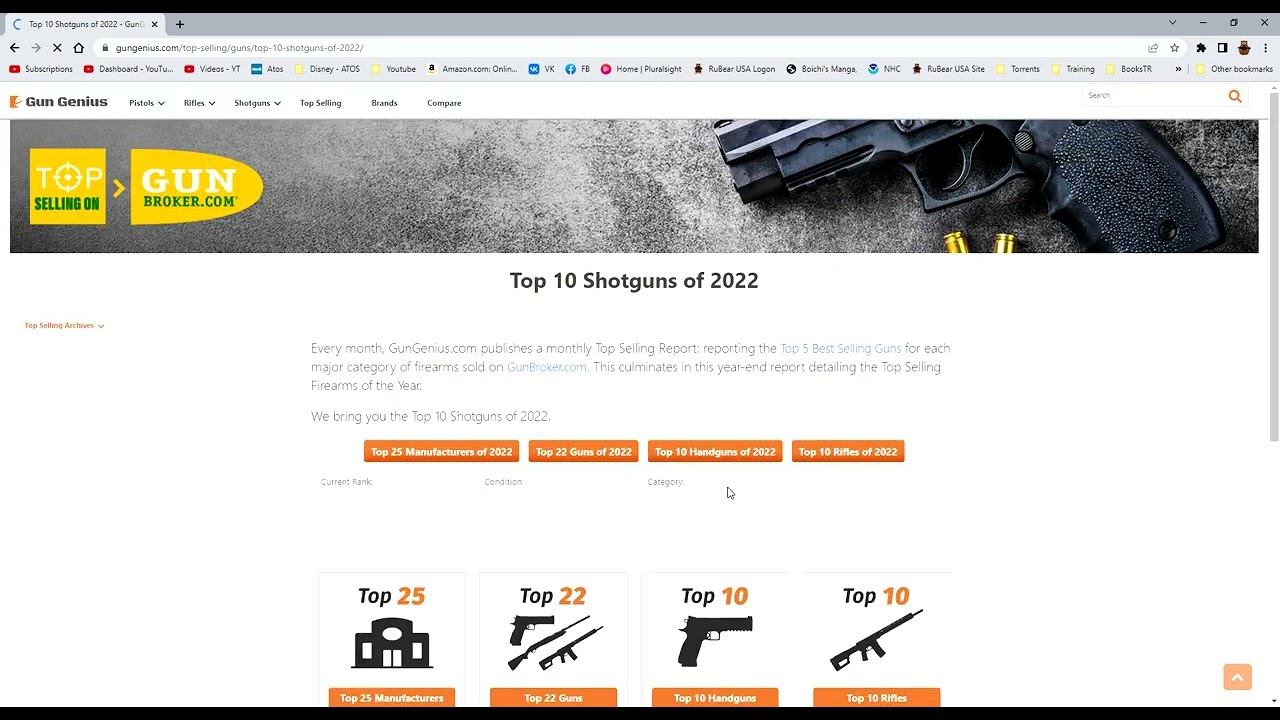Open the Compare menu item
The width and height of the screenshot is (1280, 720).
click(x=444, y=103)
